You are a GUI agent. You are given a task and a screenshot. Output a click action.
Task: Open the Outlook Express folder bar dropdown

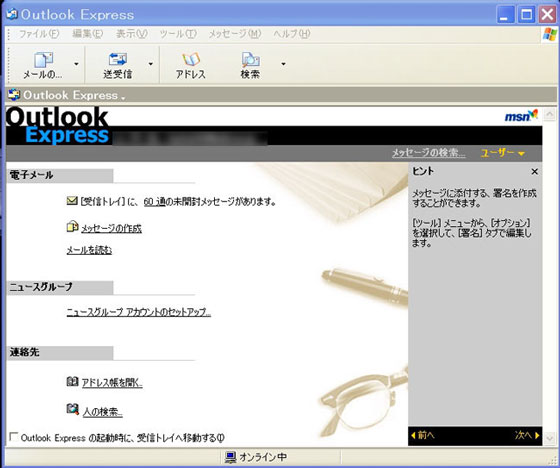coord(123,97)
